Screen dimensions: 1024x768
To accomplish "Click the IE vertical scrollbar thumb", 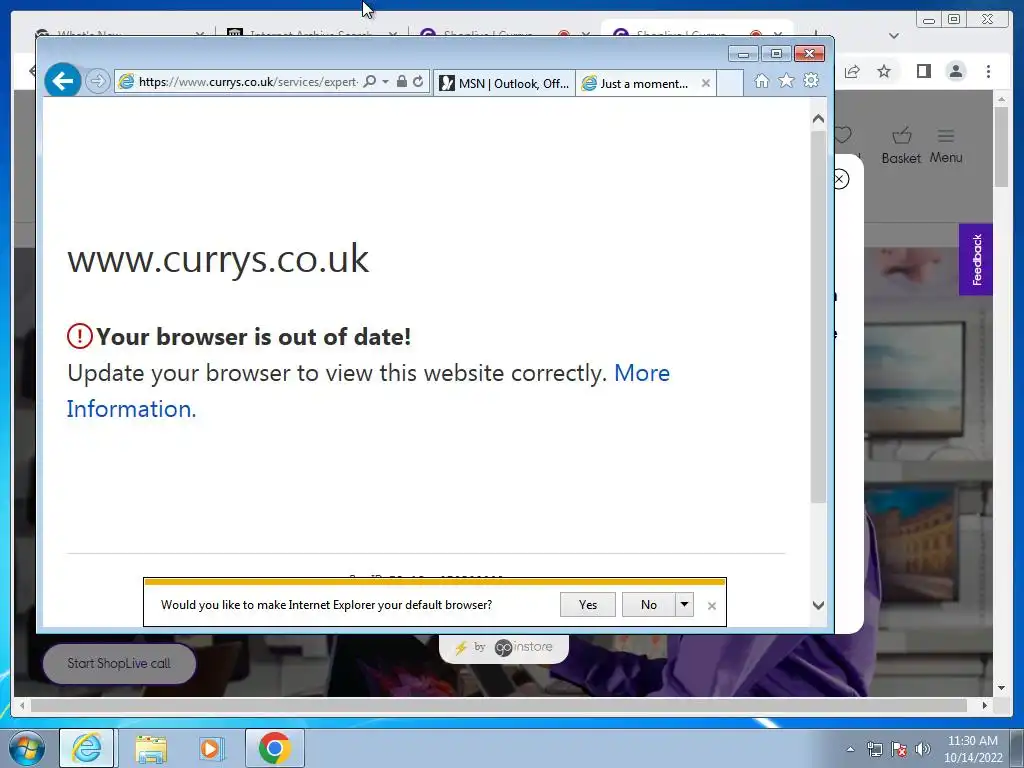I will tap(818, 317).
